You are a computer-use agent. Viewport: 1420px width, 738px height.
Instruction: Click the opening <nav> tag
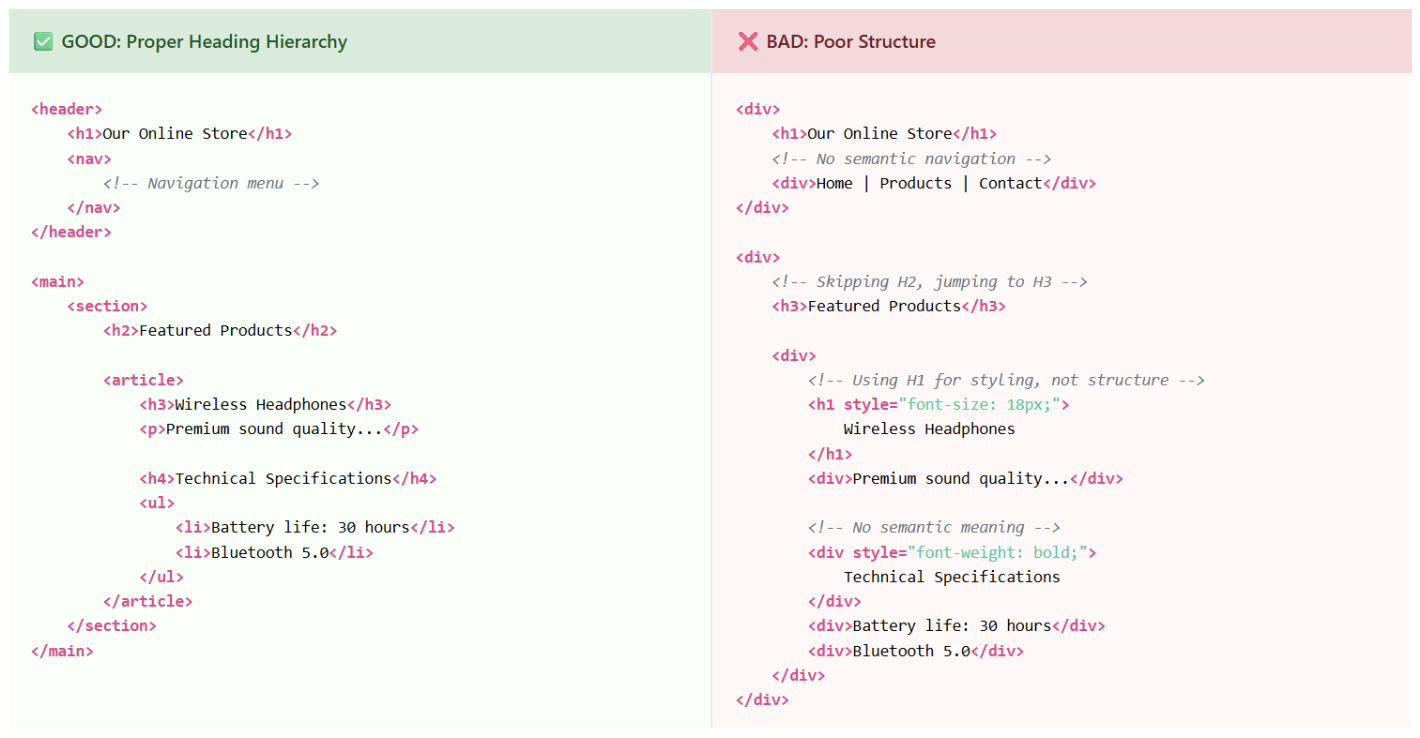tap(89, 159)
